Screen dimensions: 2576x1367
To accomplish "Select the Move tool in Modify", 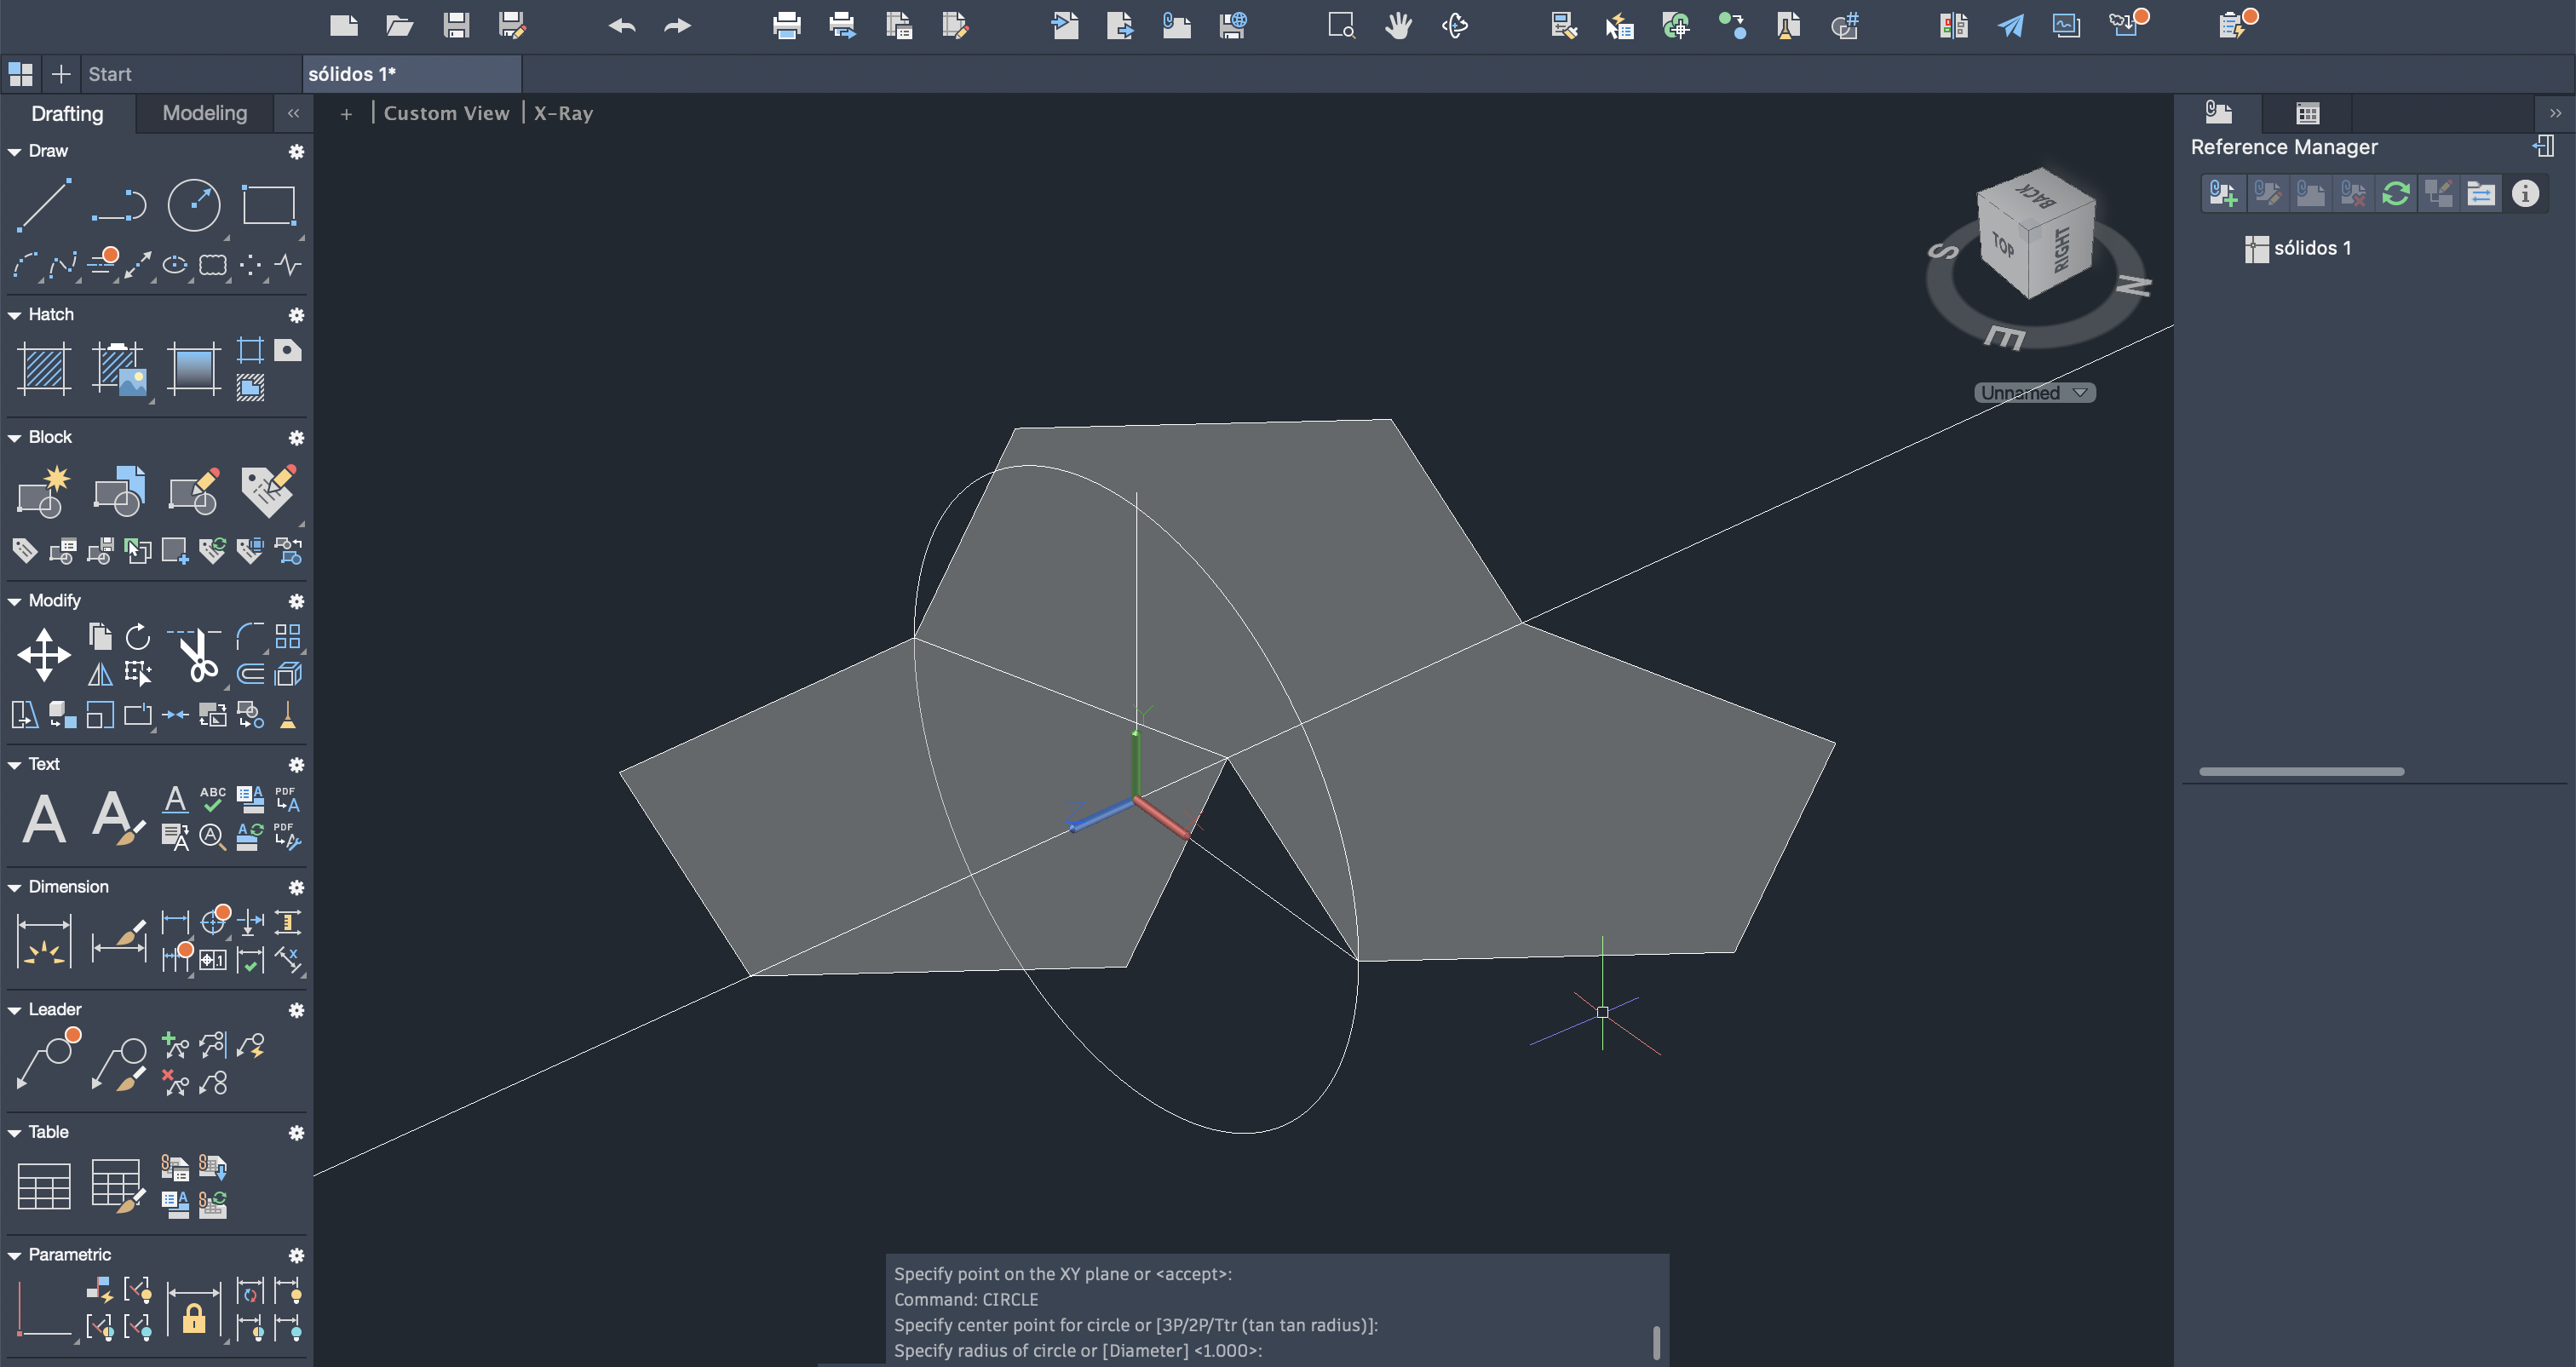I will click(44, 655).
